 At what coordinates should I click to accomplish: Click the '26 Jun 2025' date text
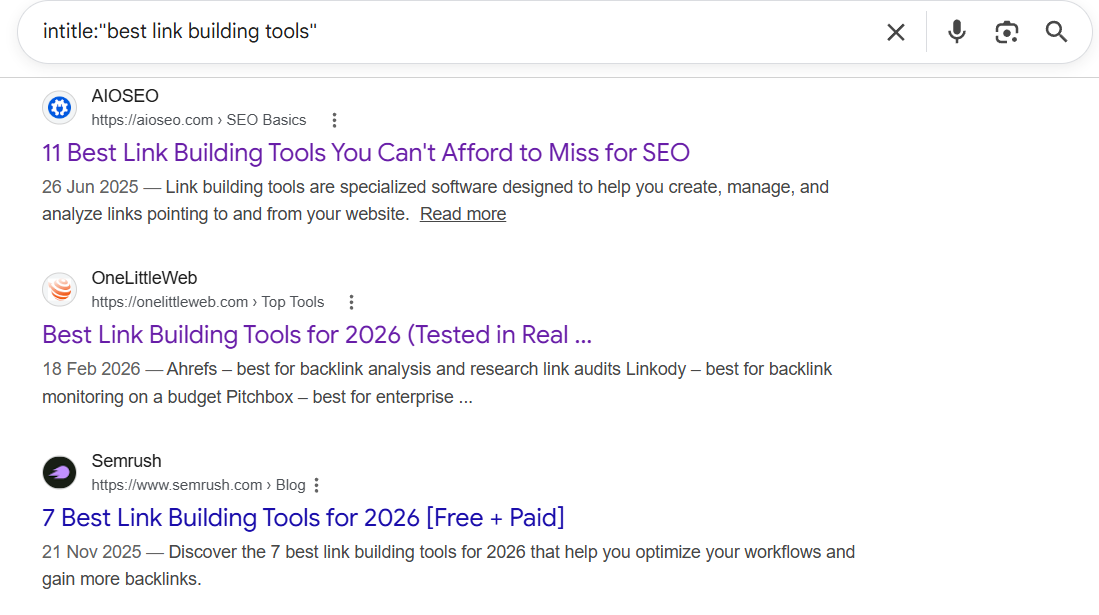(x=90, y=187)
